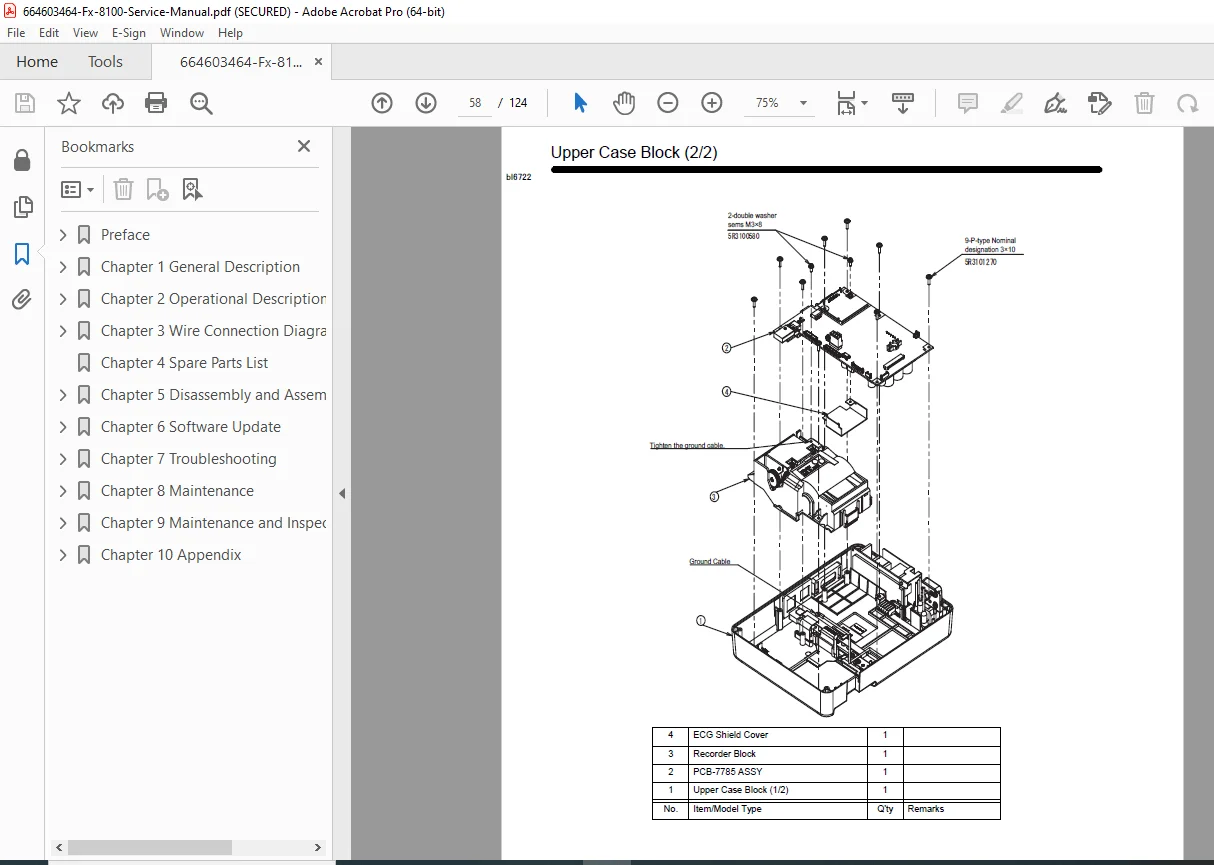
Task: Expand Chapter 5 Disassembly and Assembly
Action: [x=63, y=395]
